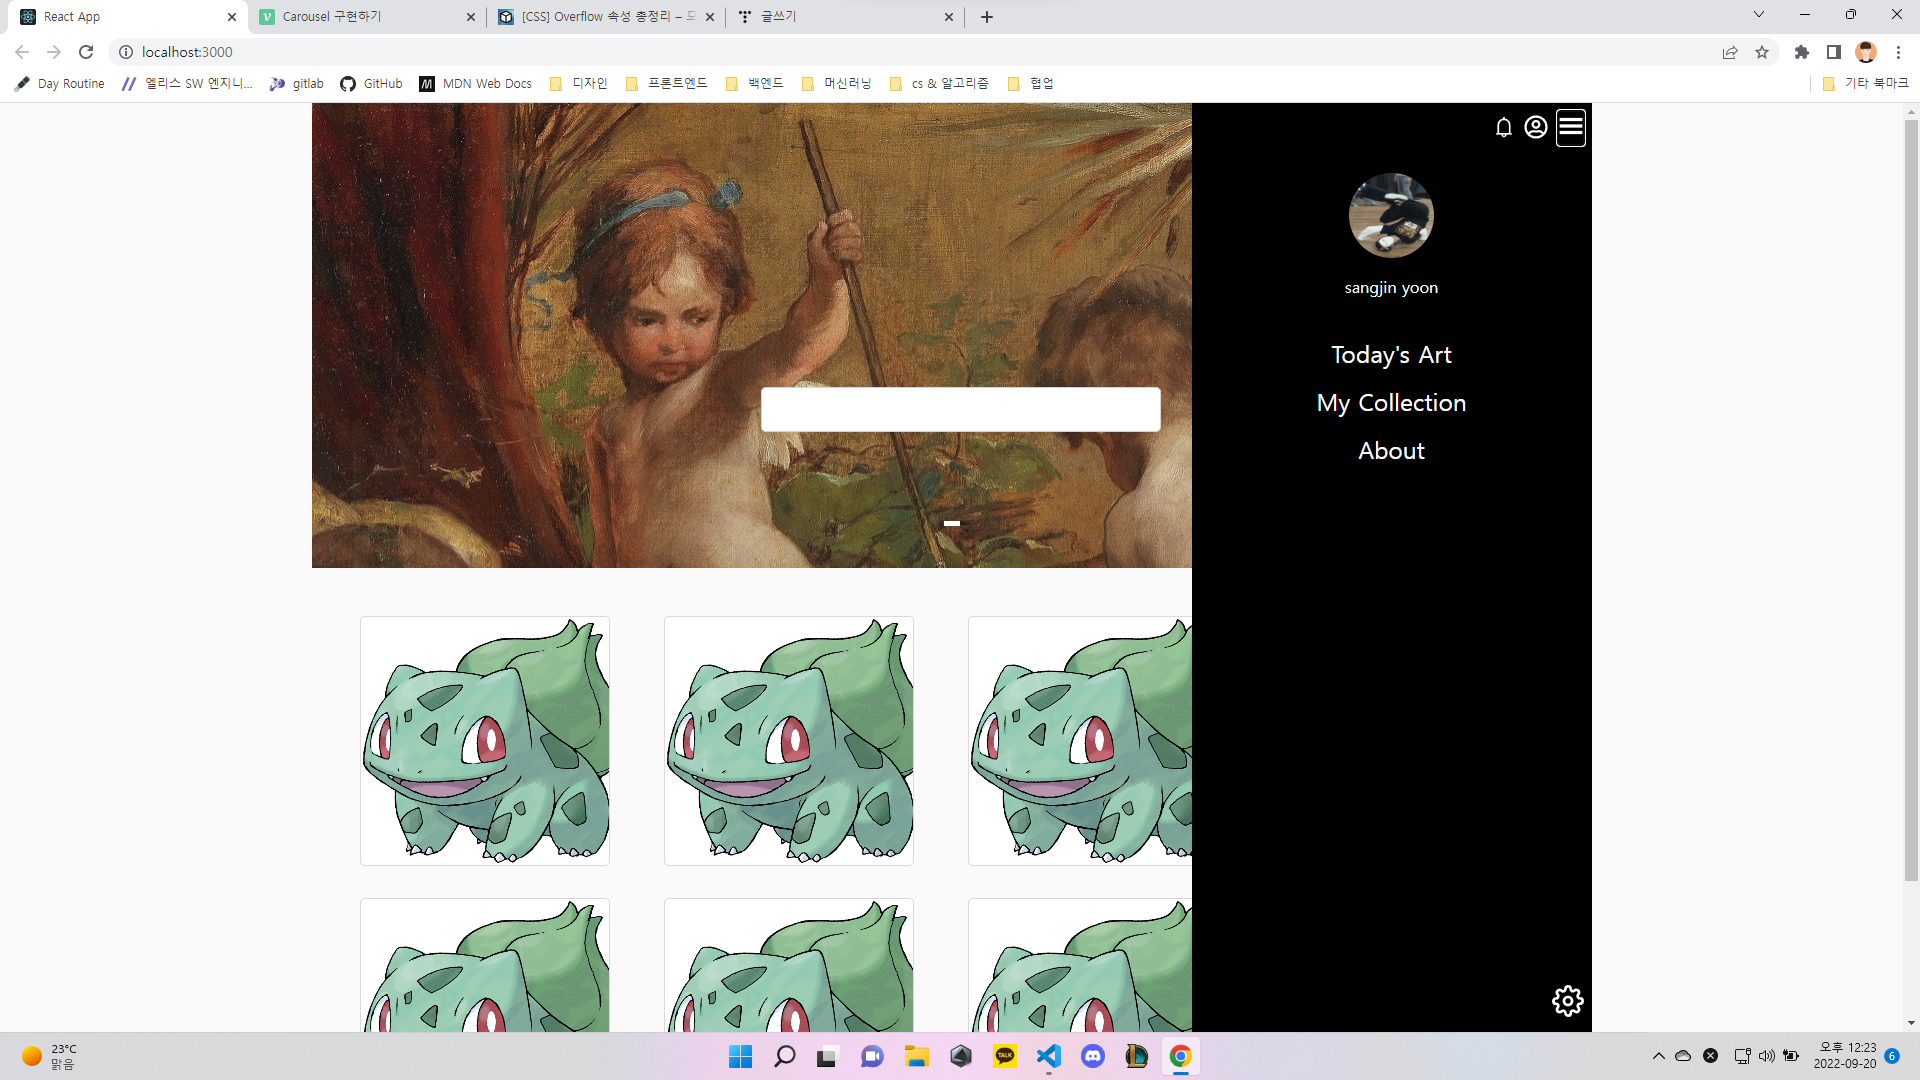Viewport: 1920px width, 1080px height.
Task: Close the 글쓰기 tab
Action: 949,17
